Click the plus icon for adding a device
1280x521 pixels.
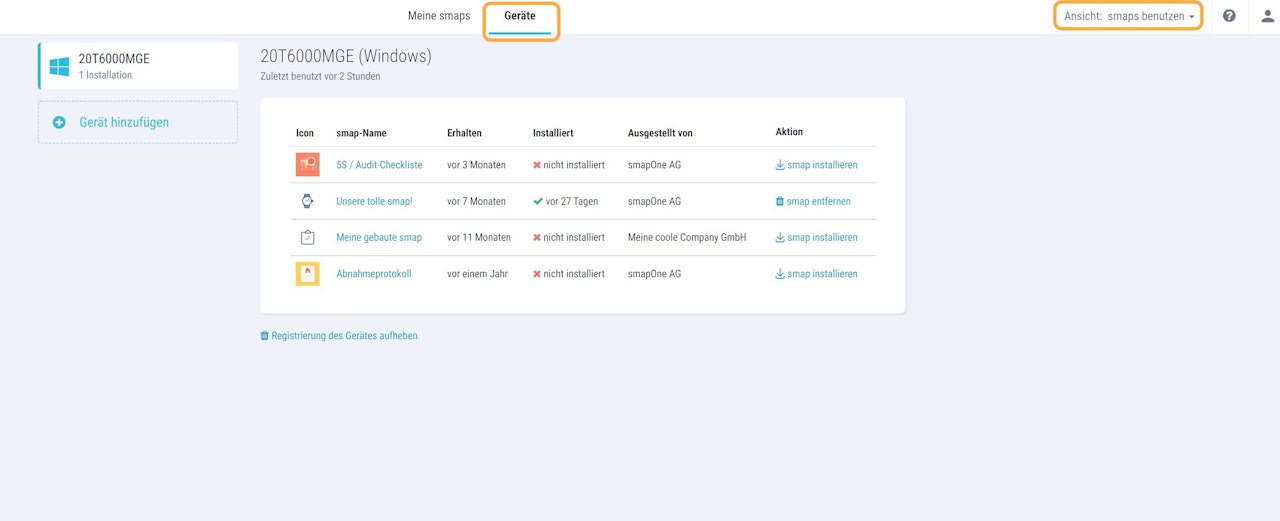tap(59, 122)
